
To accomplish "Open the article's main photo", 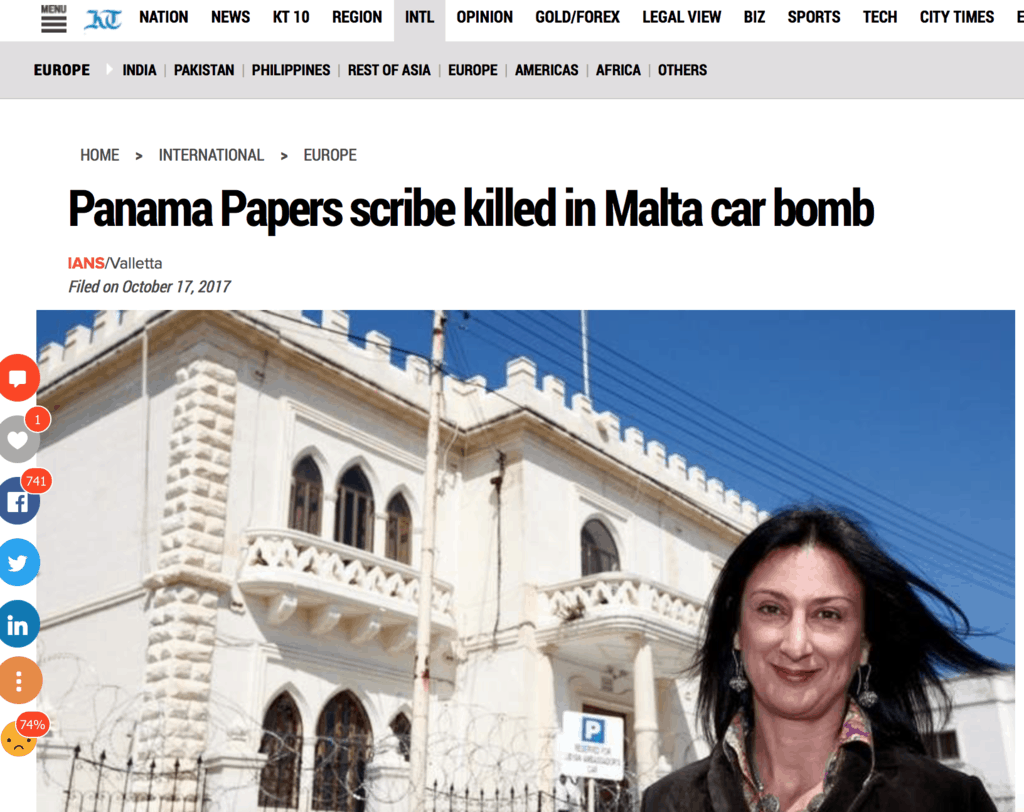I will (526, 560).
